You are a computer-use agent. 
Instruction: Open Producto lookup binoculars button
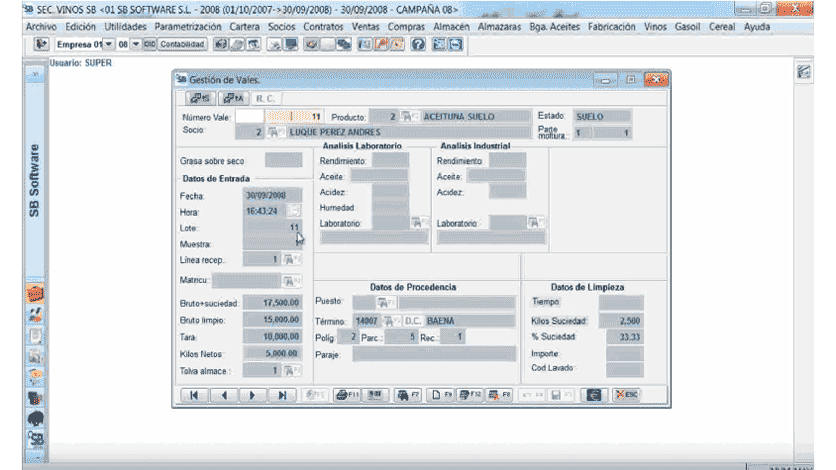(410, 117)
